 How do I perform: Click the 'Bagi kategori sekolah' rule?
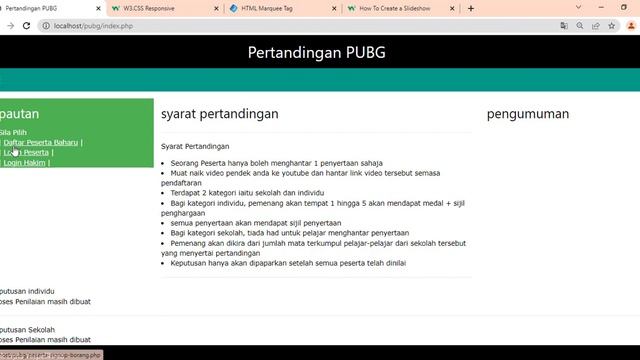coord(290,233)
